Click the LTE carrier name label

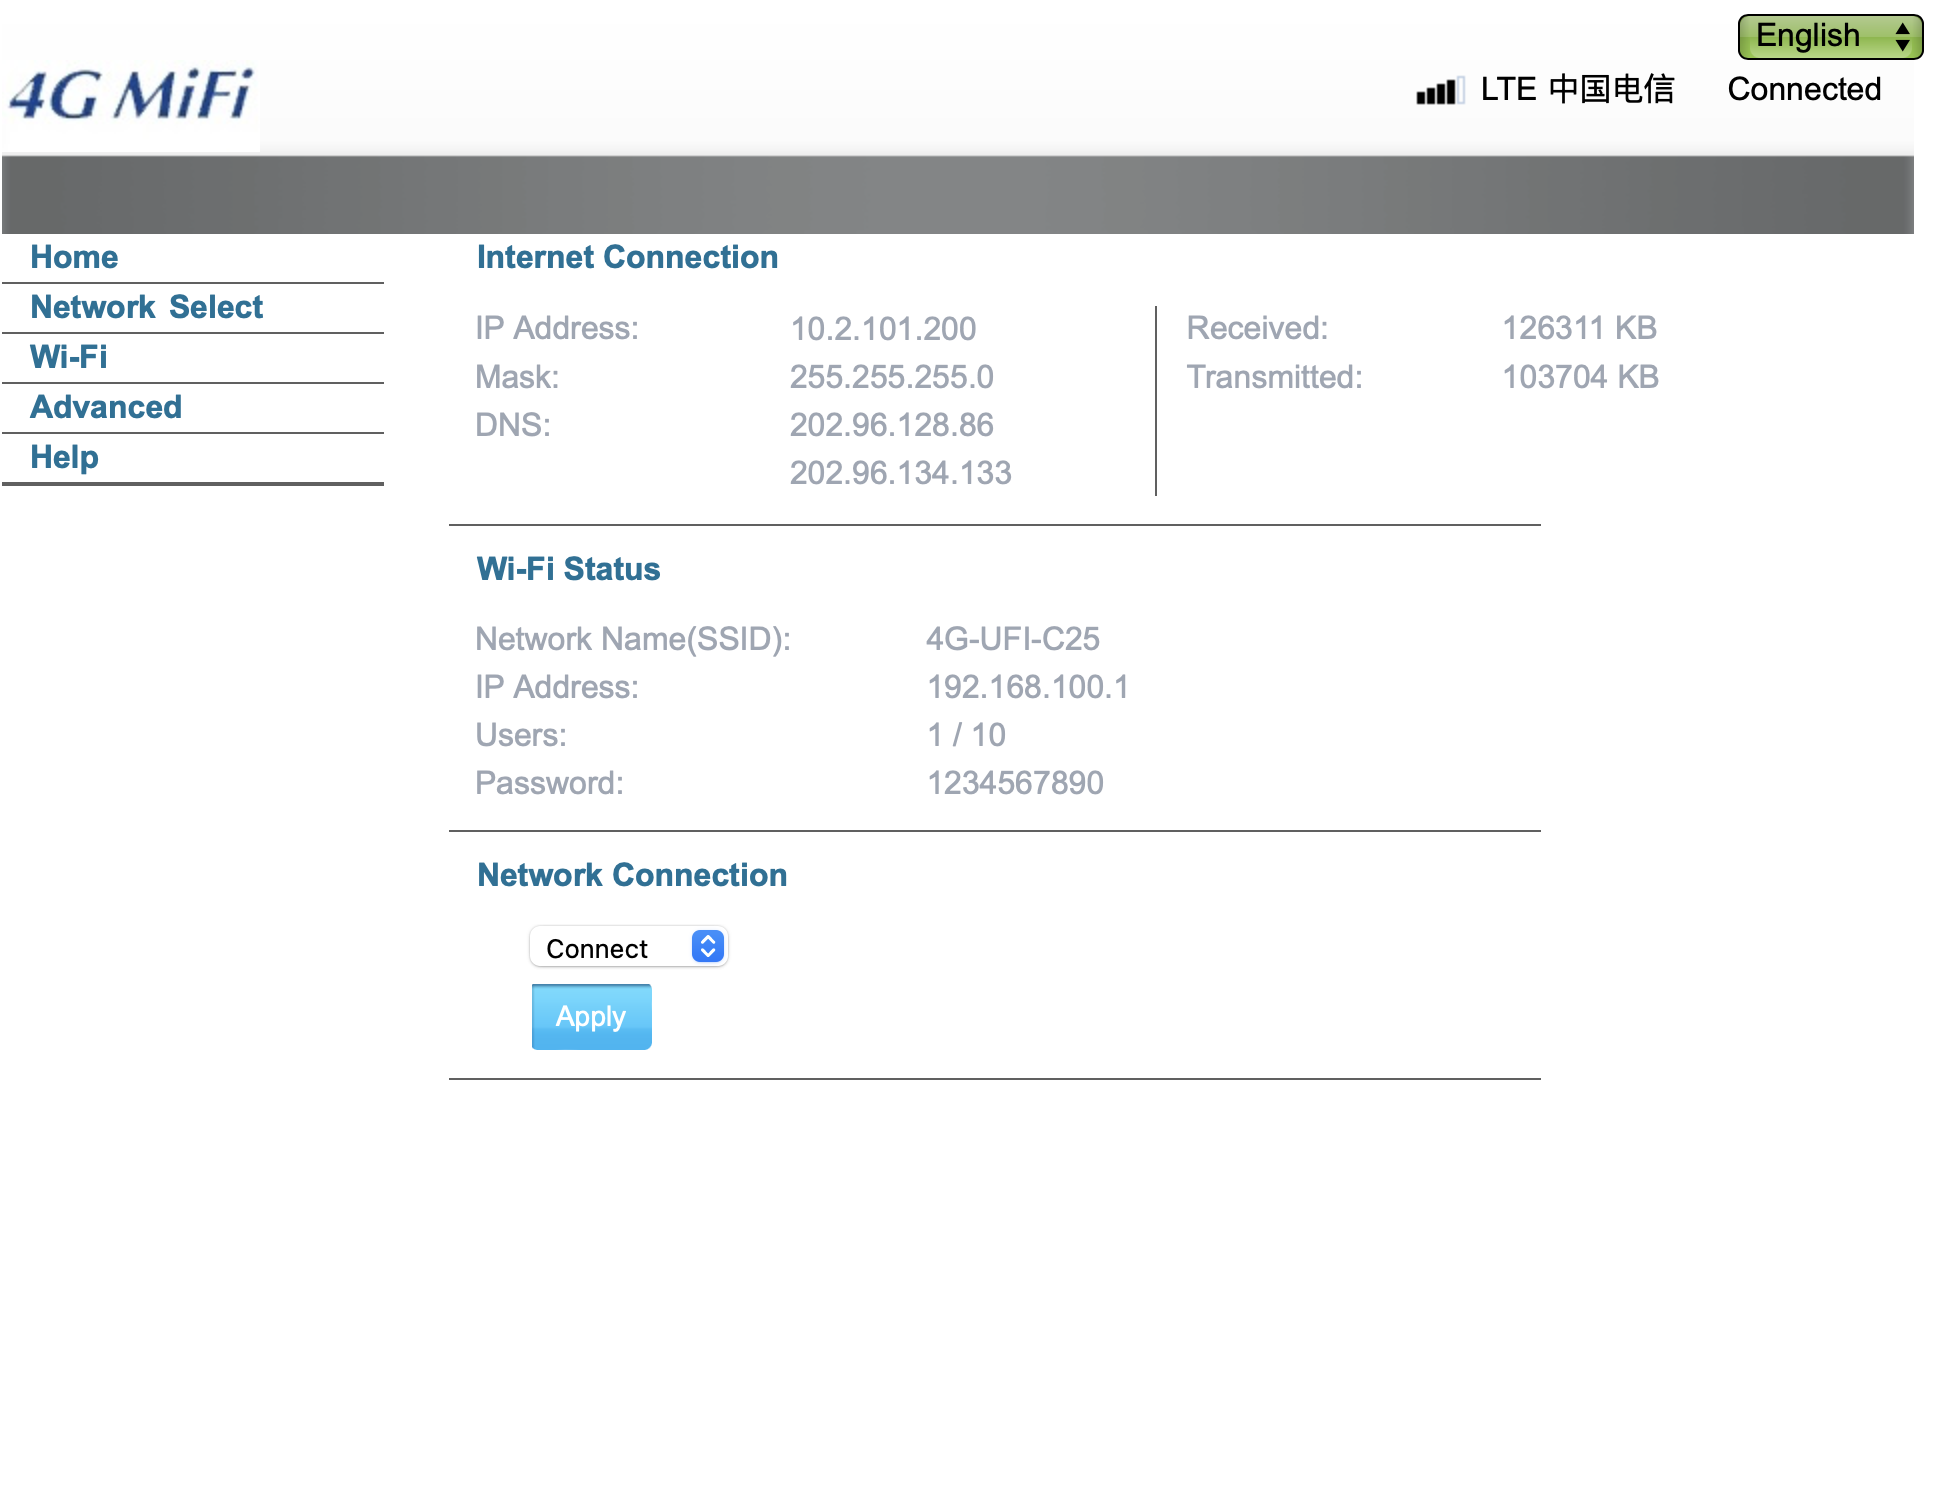coord(1577,89)
